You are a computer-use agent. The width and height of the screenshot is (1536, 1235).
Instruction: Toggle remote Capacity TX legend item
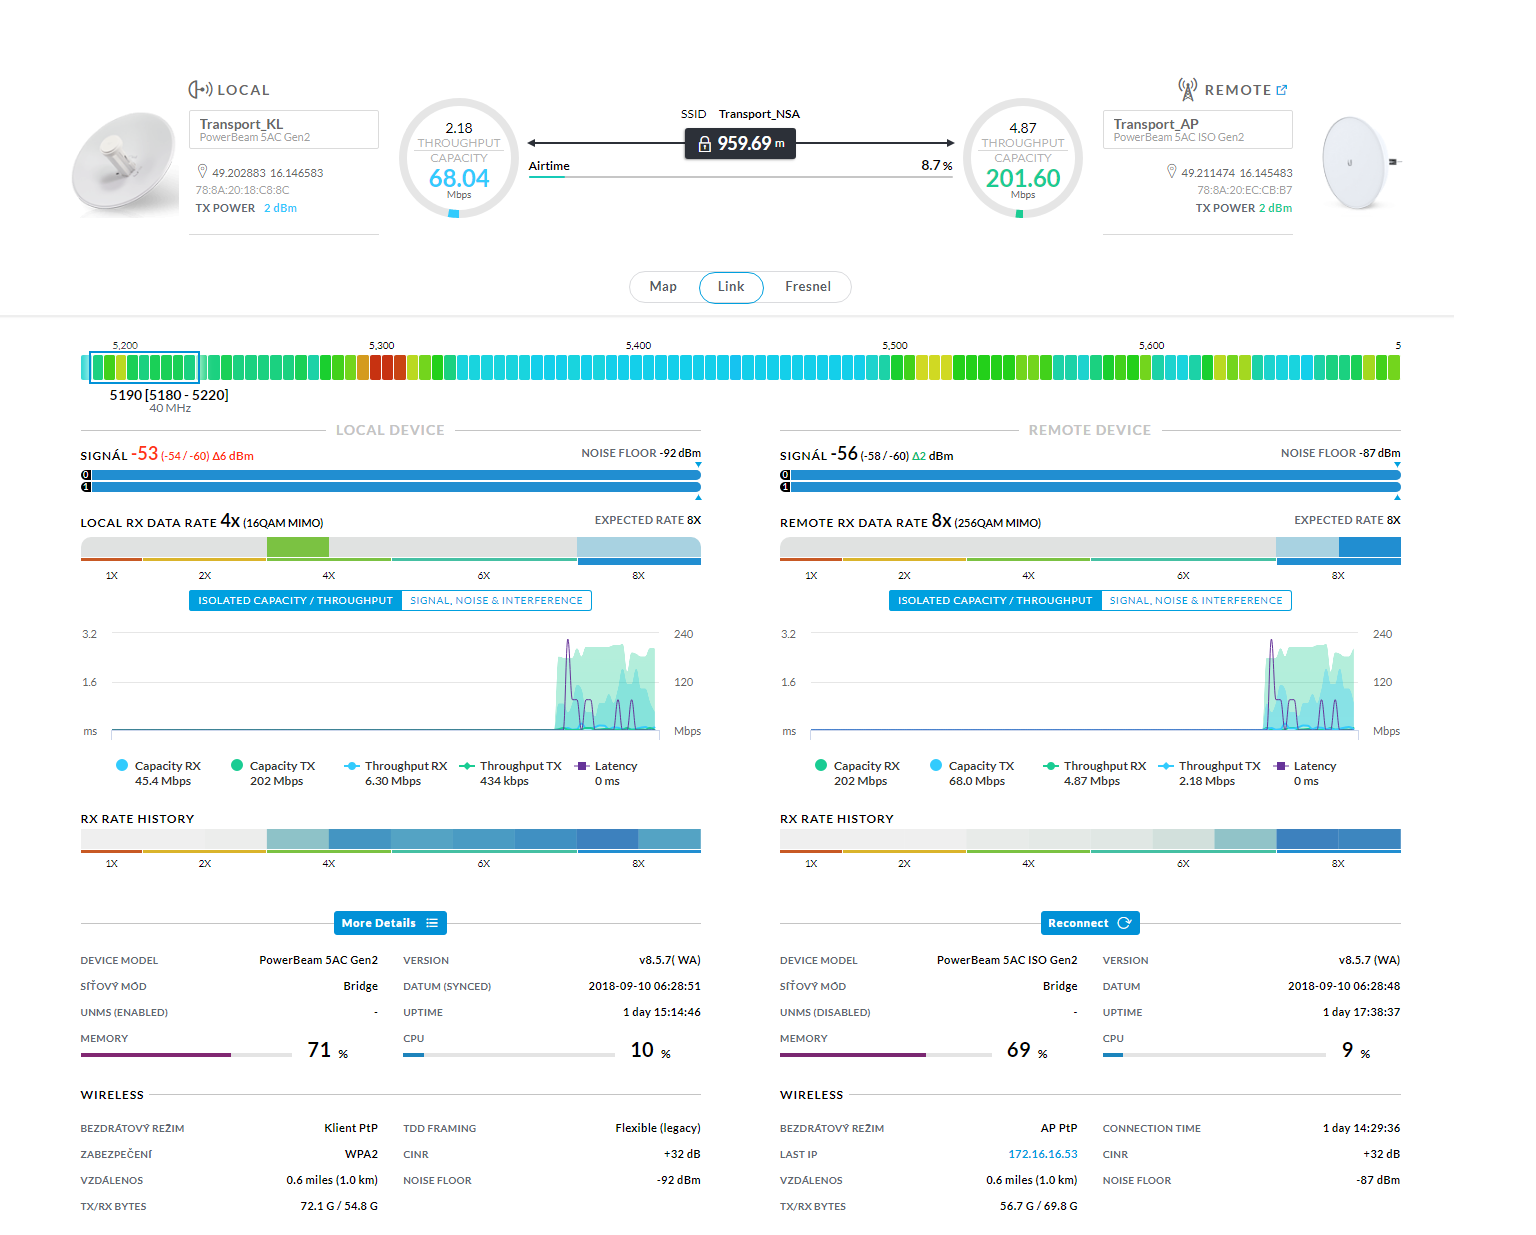973,773
